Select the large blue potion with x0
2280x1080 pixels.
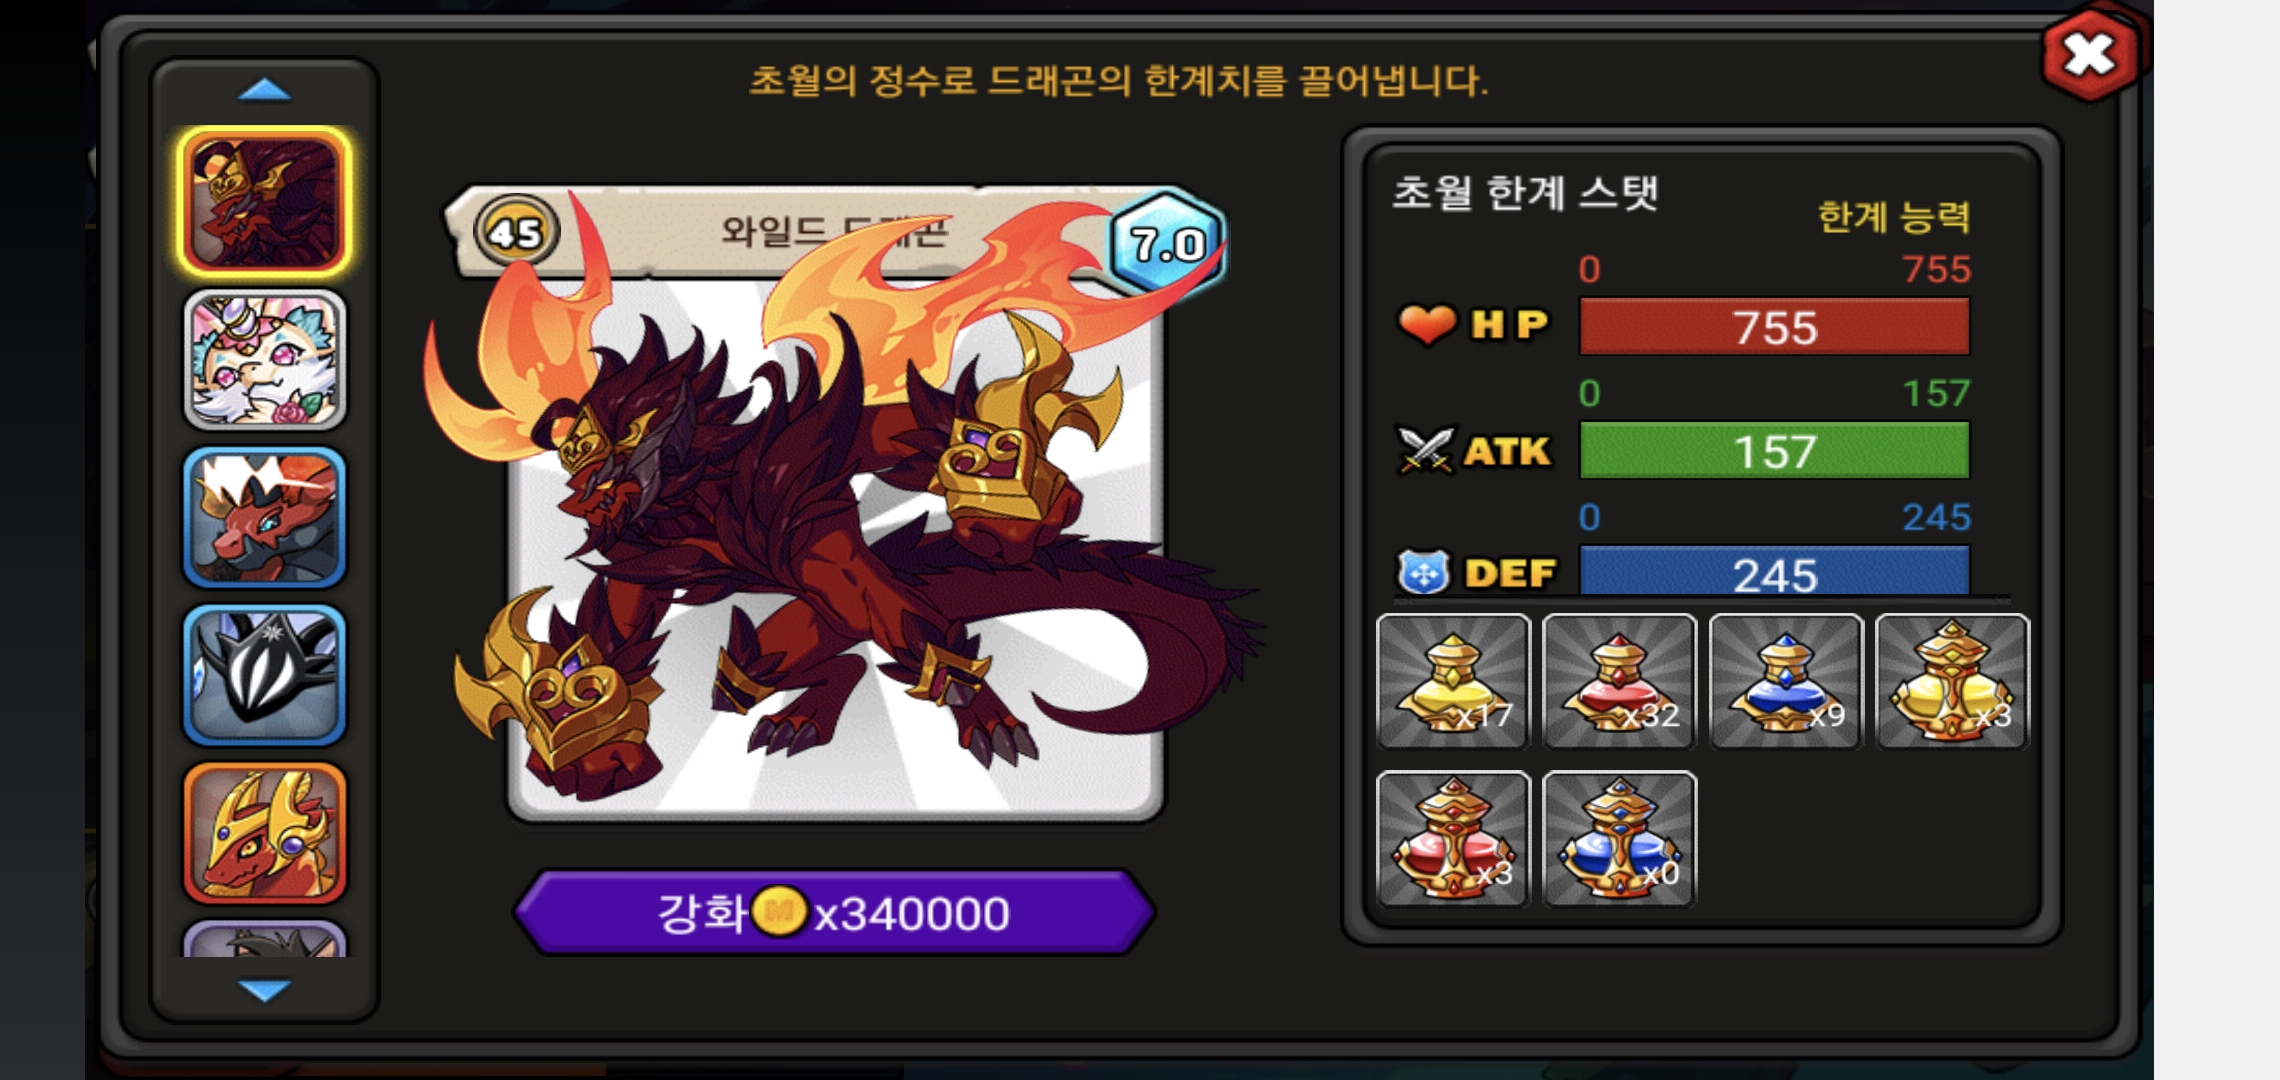tap(1619, 839)
